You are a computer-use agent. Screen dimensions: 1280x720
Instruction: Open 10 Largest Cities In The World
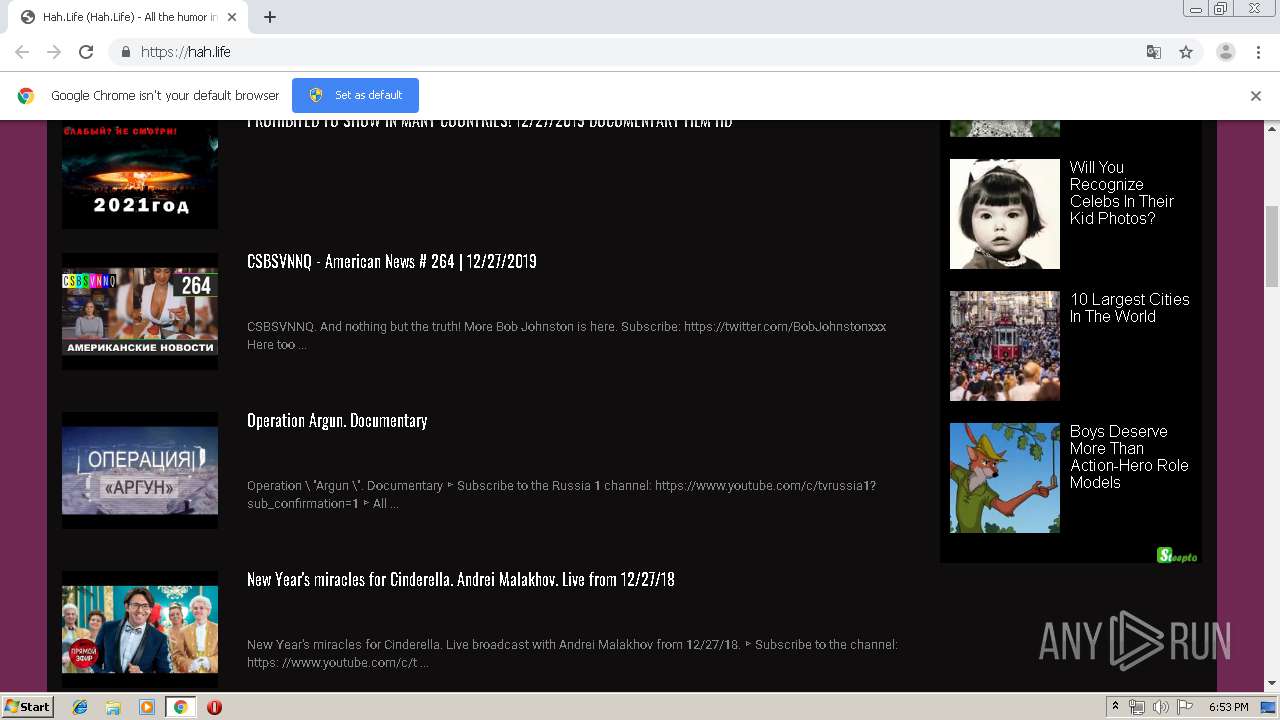[x=1130, y=308]
